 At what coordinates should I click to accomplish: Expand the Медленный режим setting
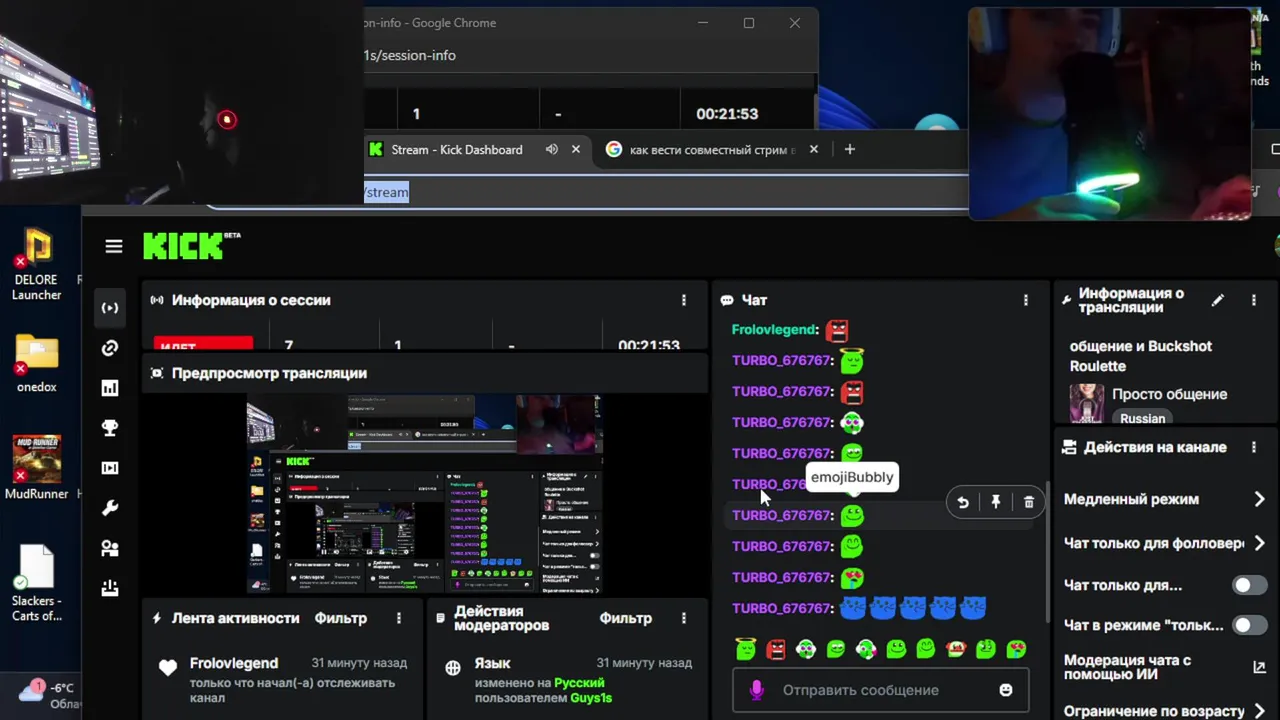click(1165, 499)
